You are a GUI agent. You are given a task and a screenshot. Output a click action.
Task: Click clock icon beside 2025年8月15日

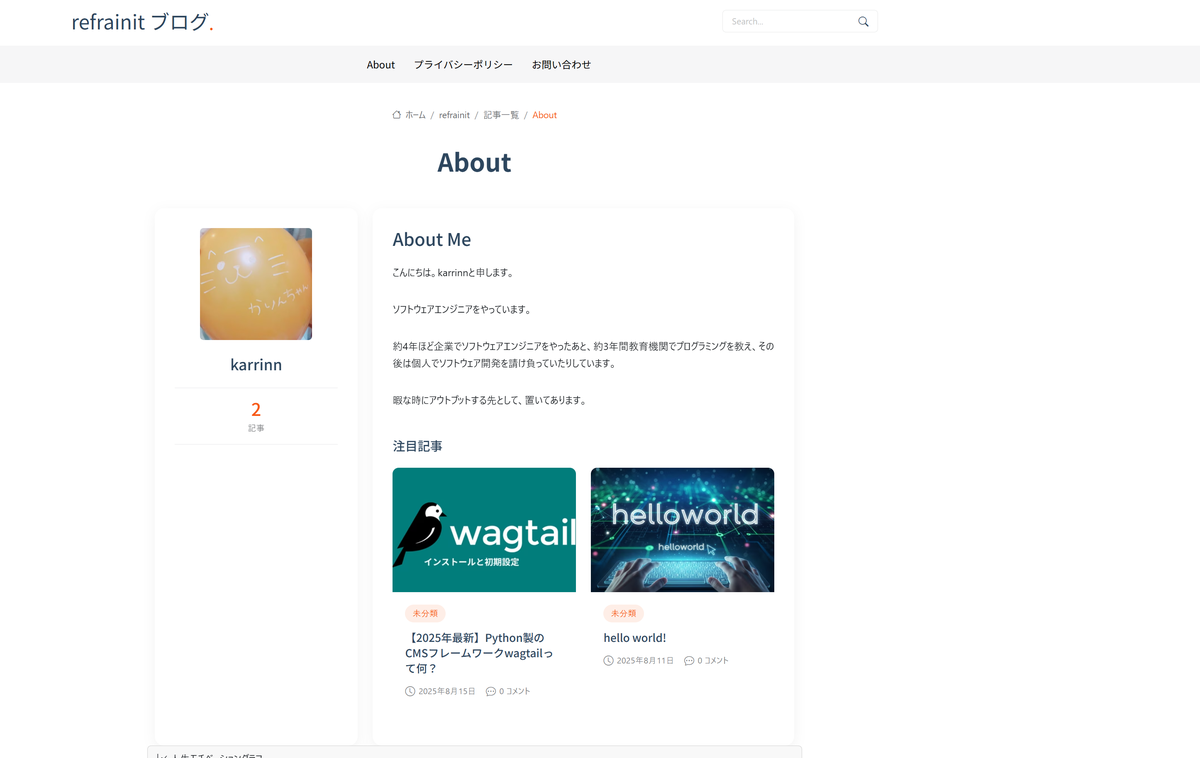point(410,691)
